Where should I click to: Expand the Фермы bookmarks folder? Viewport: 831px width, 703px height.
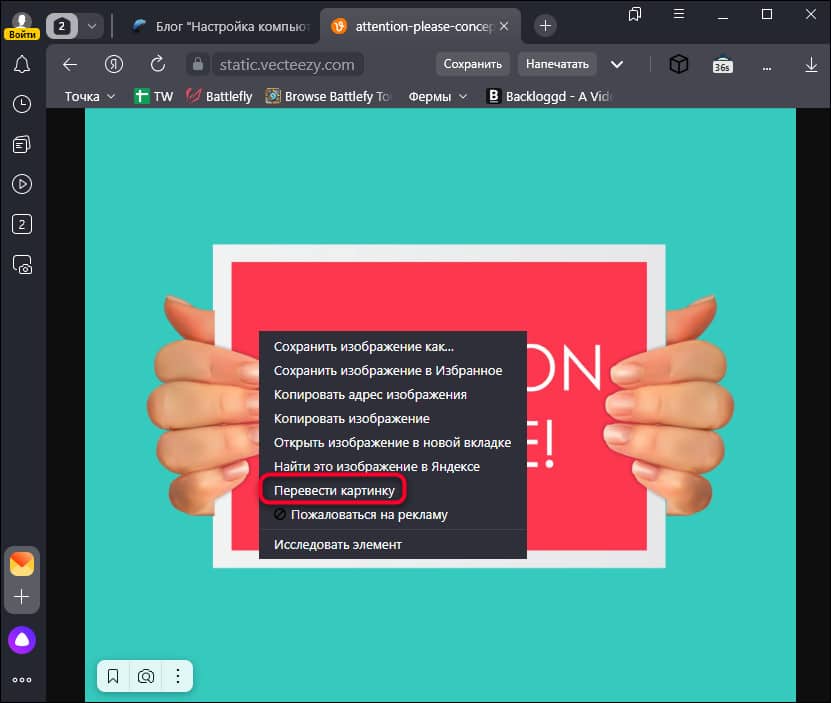(437, 96)
